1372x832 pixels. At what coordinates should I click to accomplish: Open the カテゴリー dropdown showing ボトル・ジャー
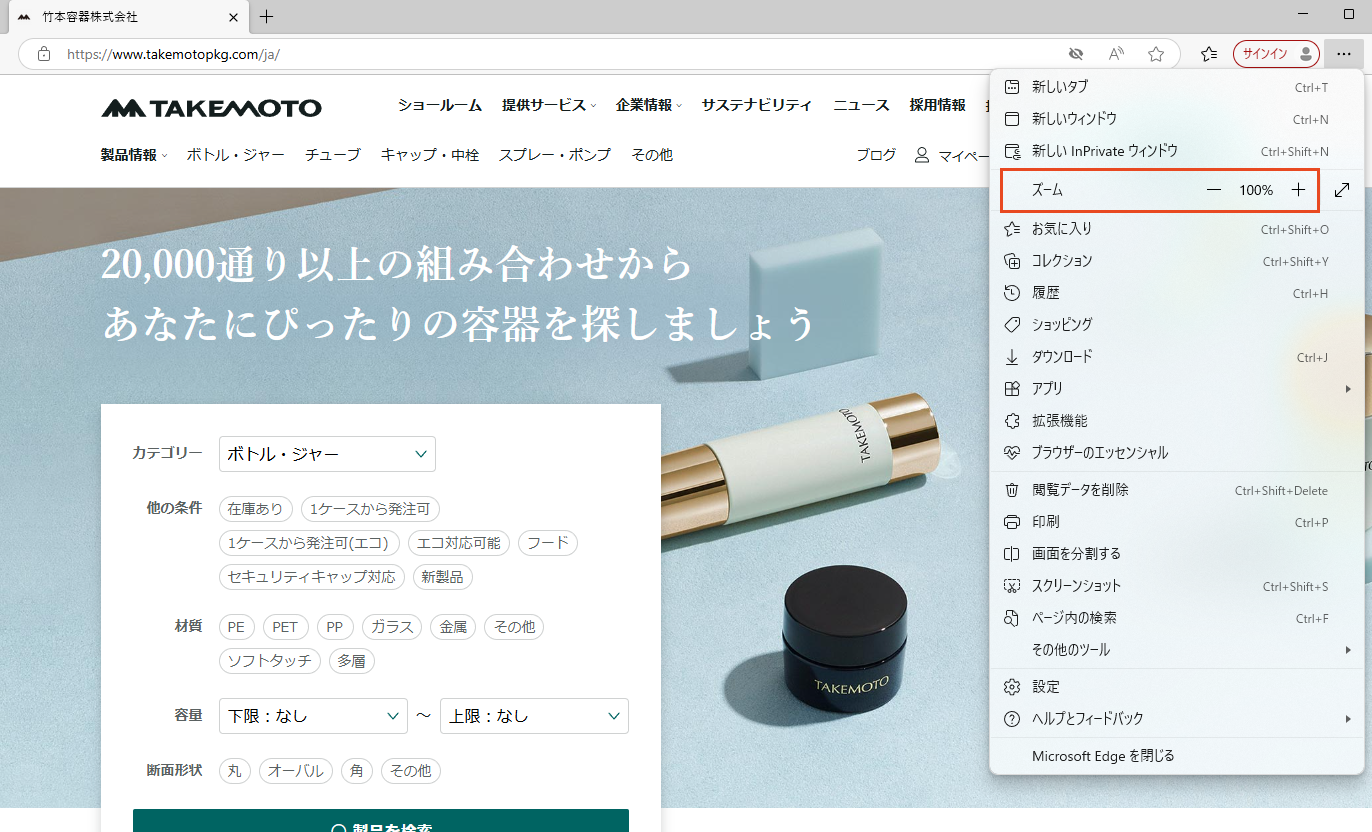click(x=327, y=454)
